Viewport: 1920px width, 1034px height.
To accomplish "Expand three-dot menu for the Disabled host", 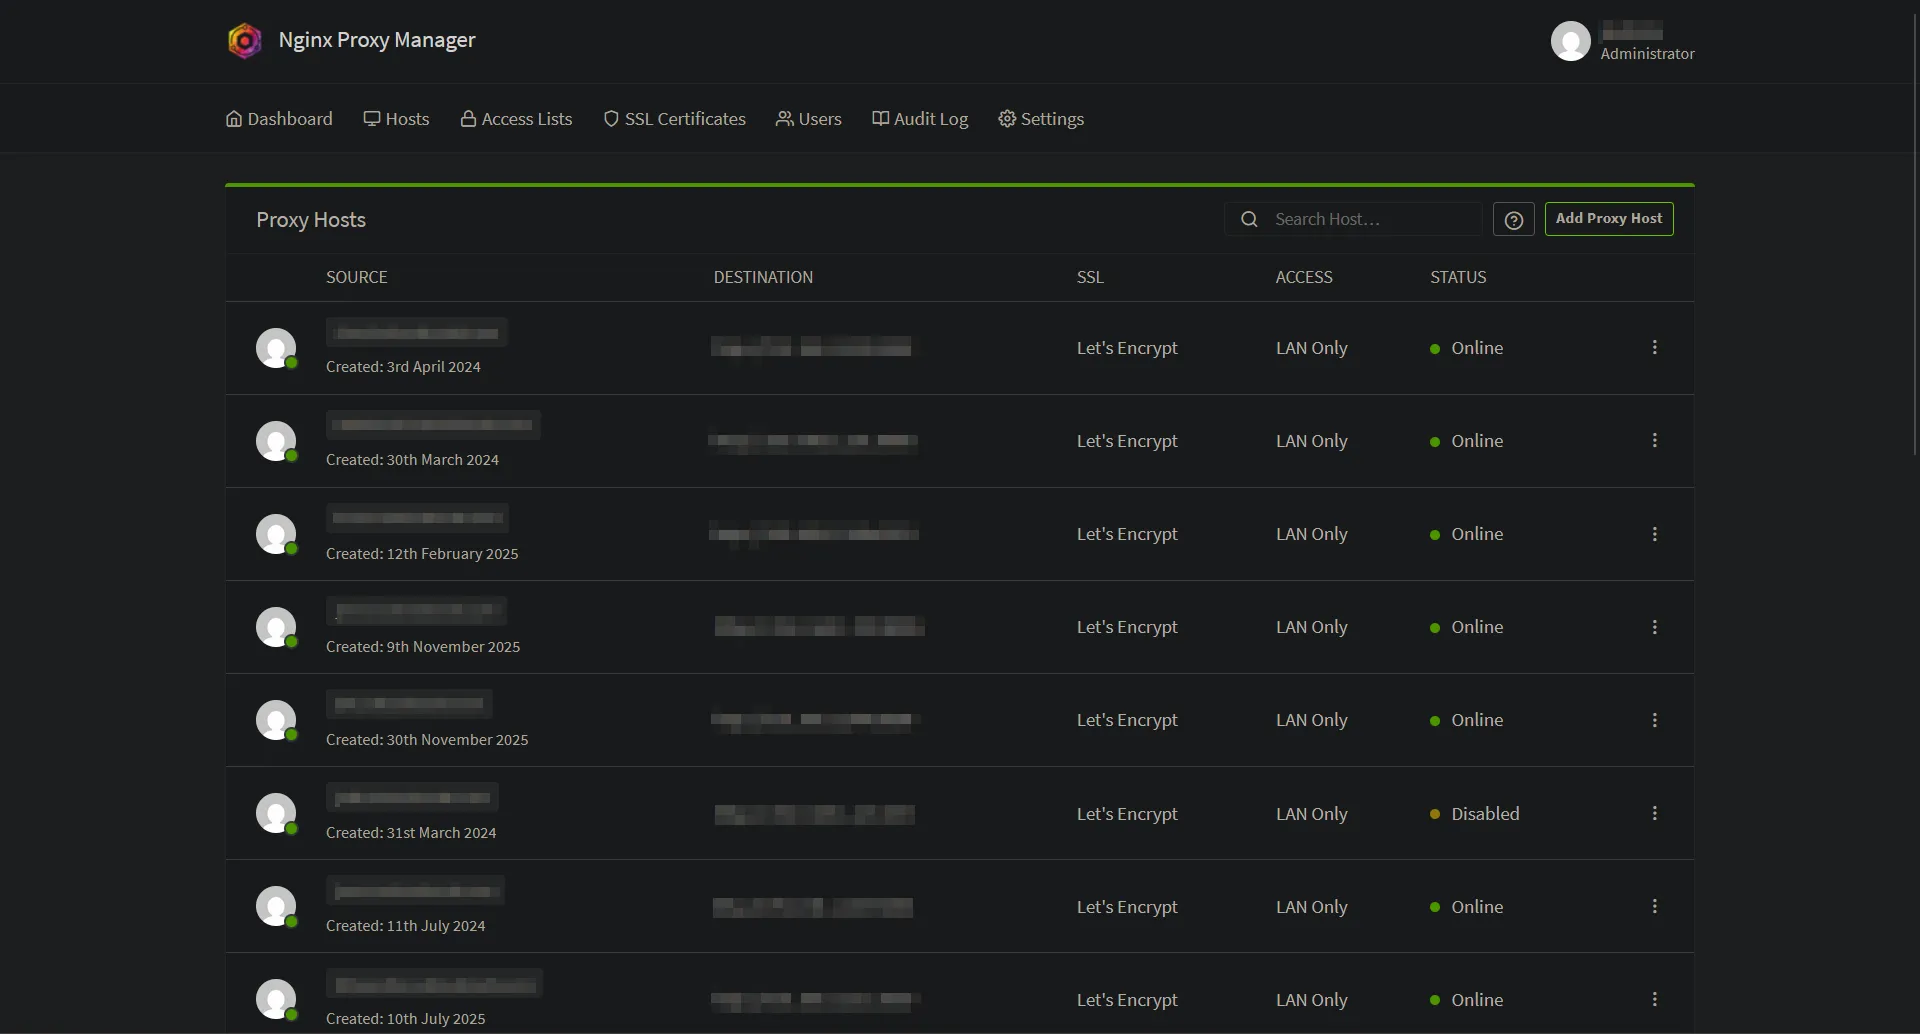I will [1654, 814].
